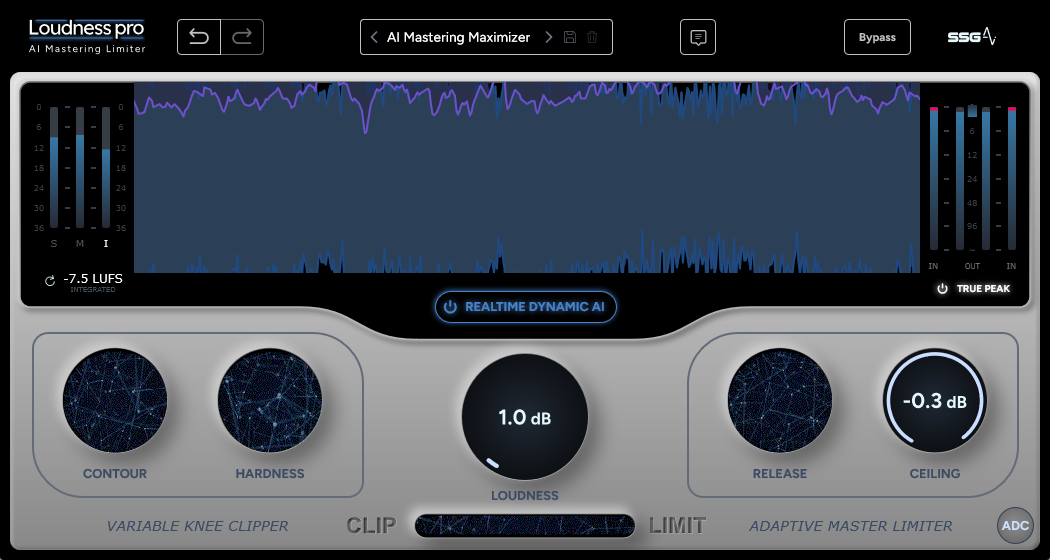
Task: Click the LIMIT label
Action: click(x=677, y=526)
